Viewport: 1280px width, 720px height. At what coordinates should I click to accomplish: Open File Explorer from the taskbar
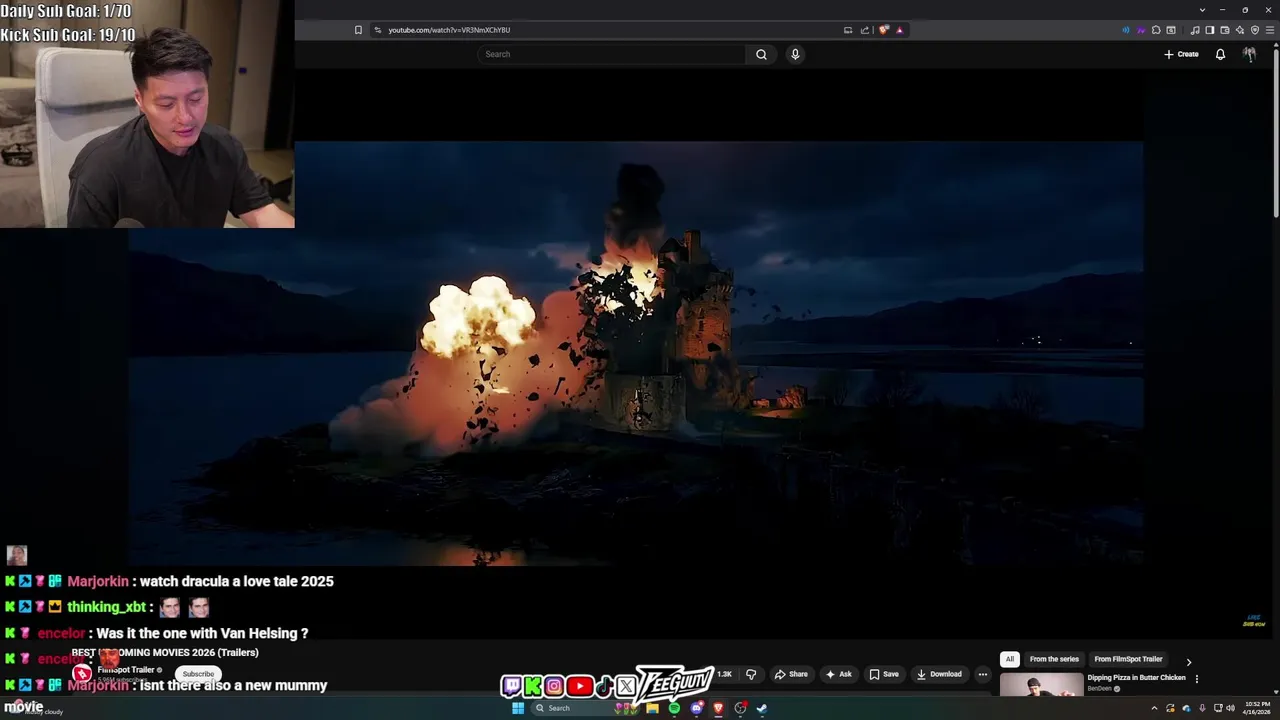[x=652, y=708]
